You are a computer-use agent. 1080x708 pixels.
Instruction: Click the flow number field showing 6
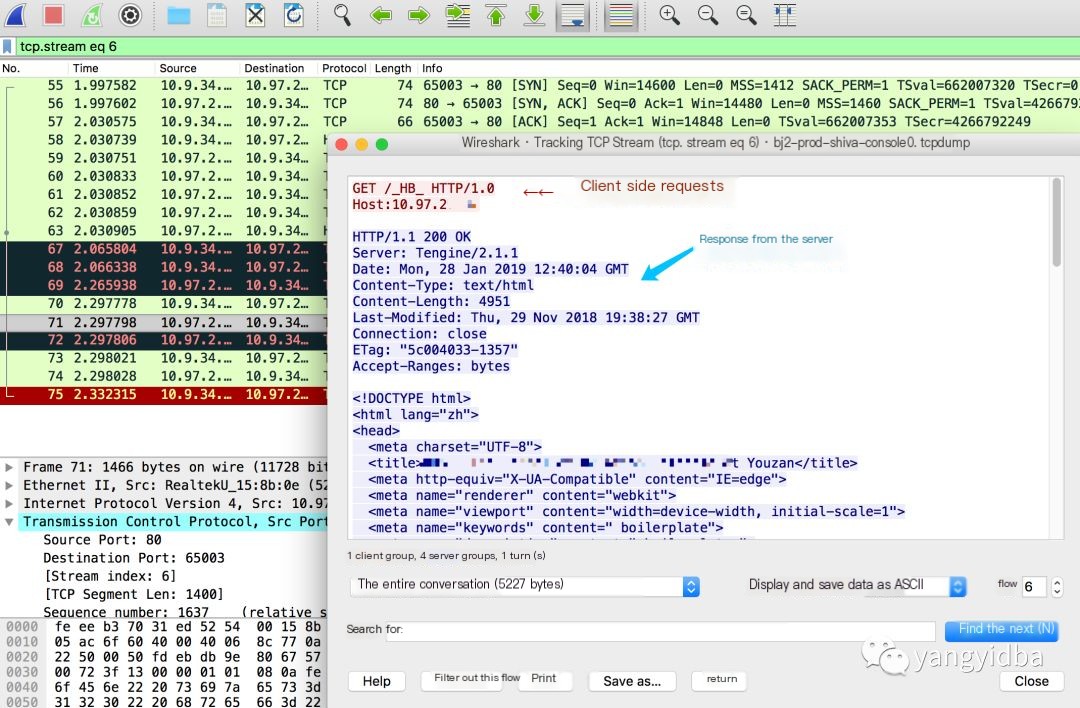1034,587
